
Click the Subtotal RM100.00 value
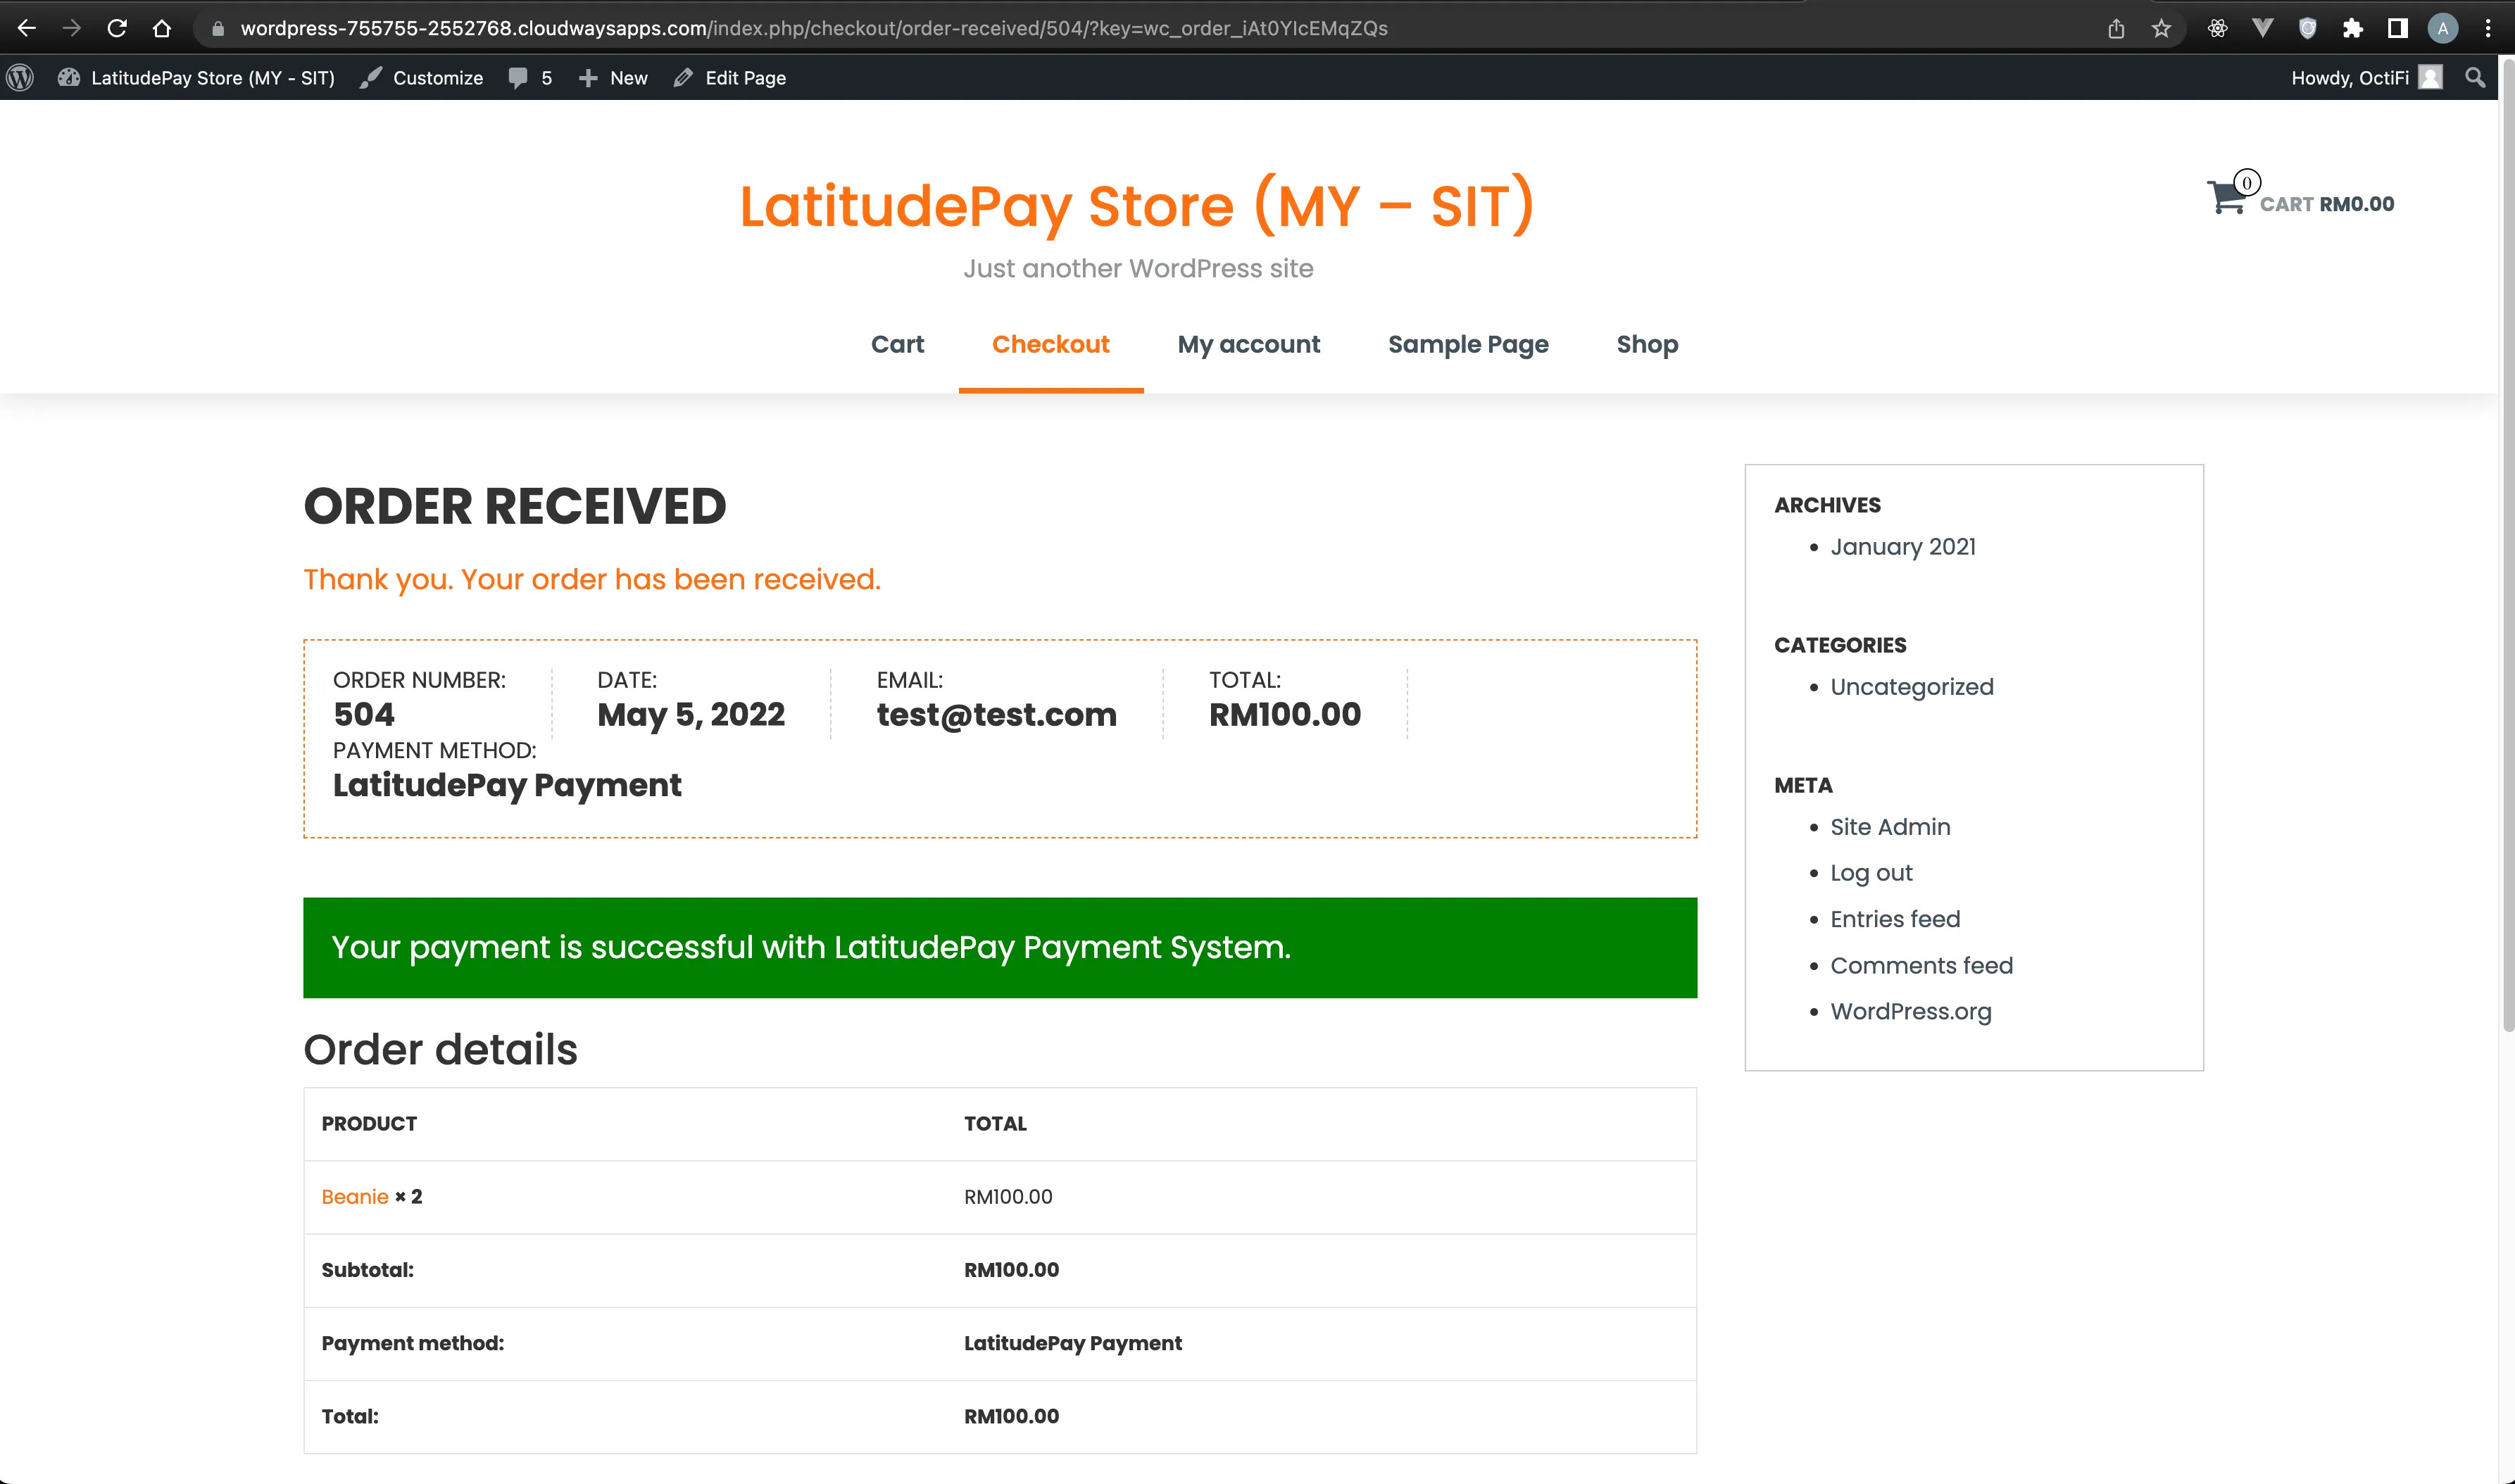[1011, 1270]
